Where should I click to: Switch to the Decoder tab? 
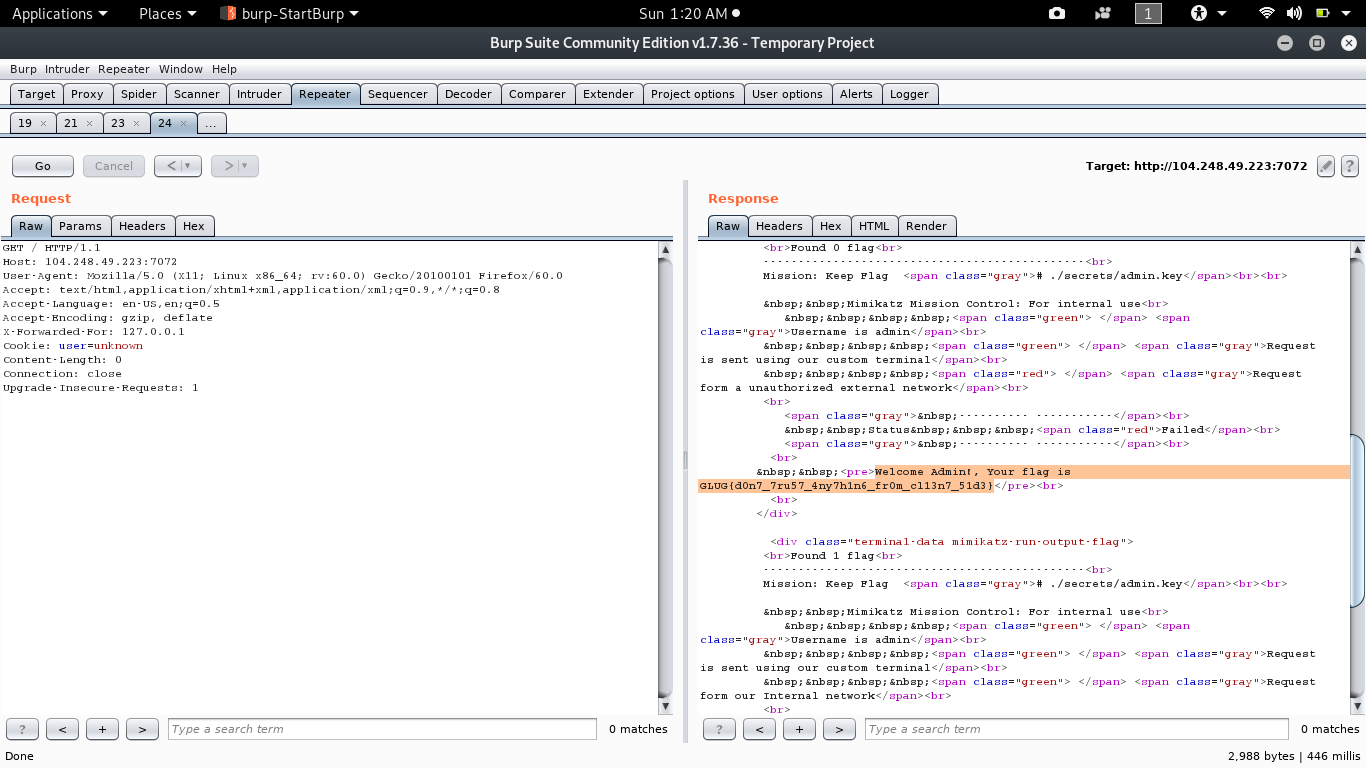[x=468, y=93]
